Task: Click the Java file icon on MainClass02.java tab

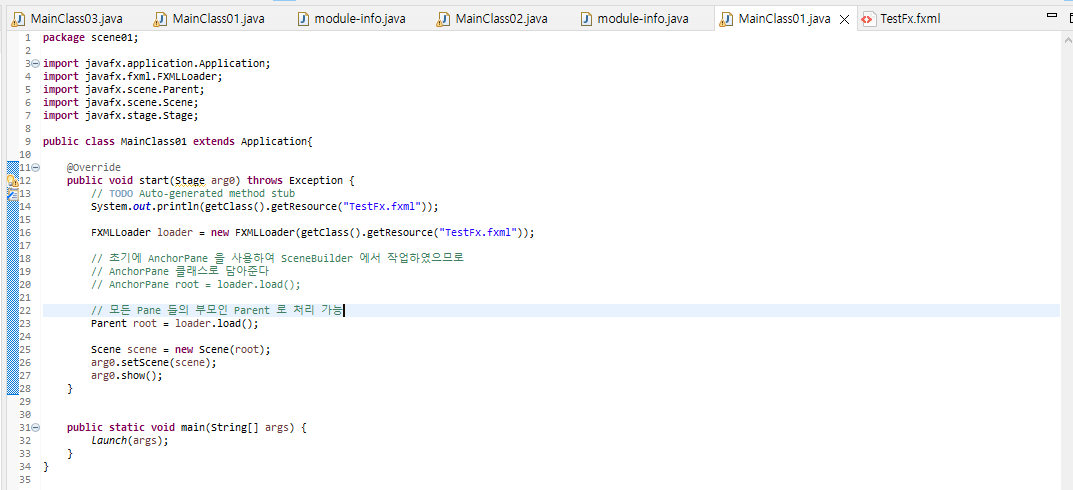Action: click(x=443, y=19)
